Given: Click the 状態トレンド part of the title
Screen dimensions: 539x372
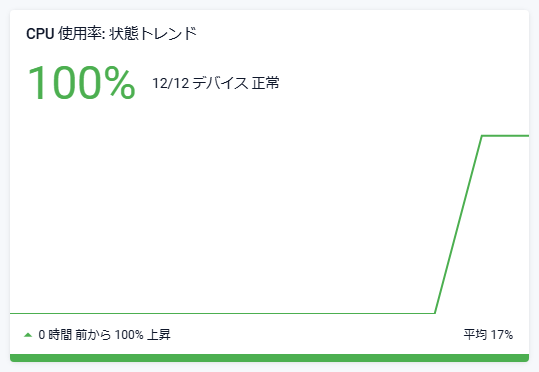Looking at the screenshot, I should click(x=153, y=34).
